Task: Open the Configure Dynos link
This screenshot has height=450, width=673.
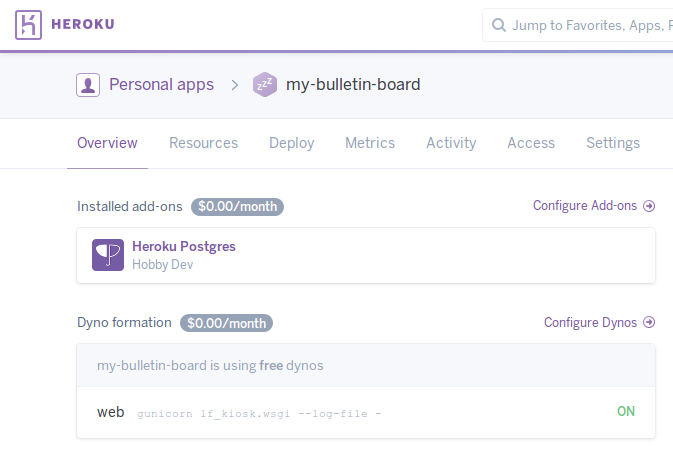Action: tap(590, 322)
